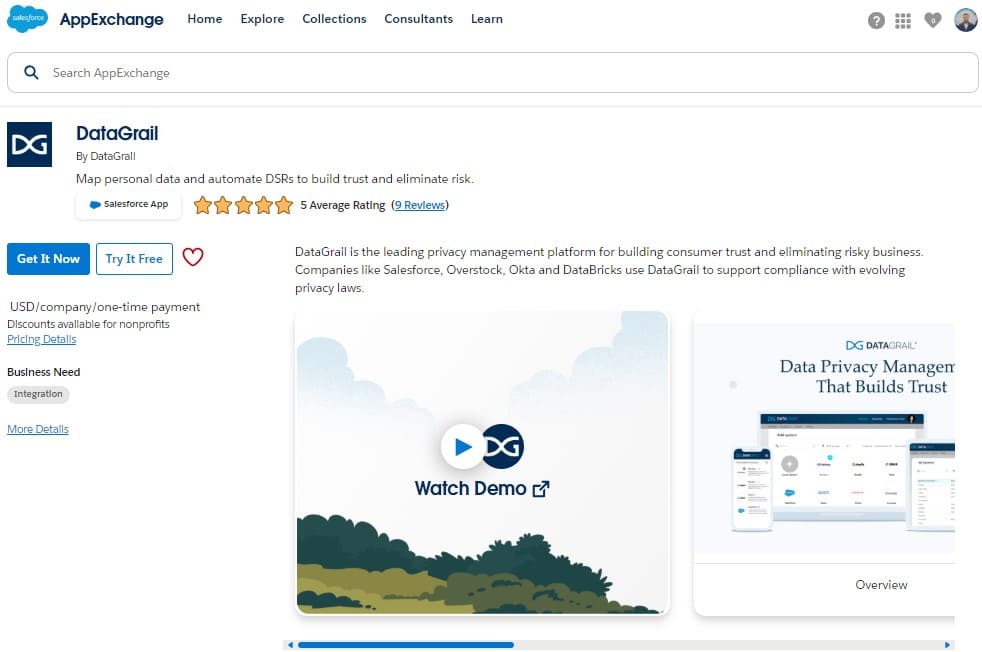Screen dimensions: 982x652
Task: Click the Watch Demo text
Action: coord(470,489)
